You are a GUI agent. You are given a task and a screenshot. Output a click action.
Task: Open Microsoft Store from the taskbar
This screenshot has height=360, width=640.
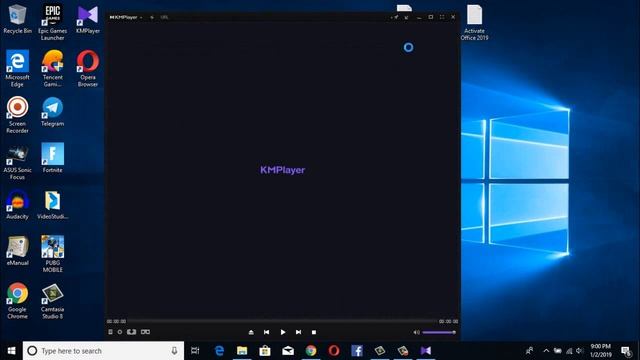coord(265,351)
